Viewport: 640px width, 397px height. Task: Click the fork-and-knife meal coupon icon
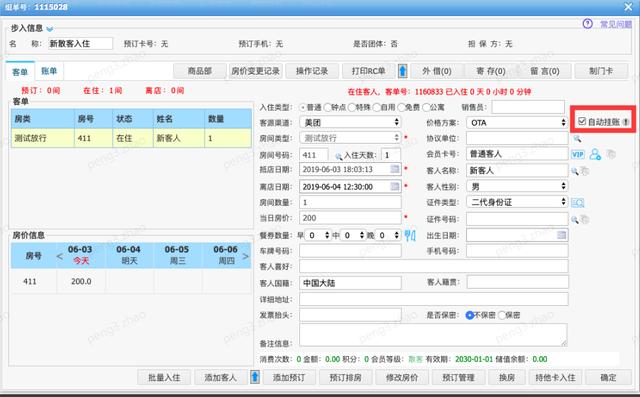(x=410, y=235)
